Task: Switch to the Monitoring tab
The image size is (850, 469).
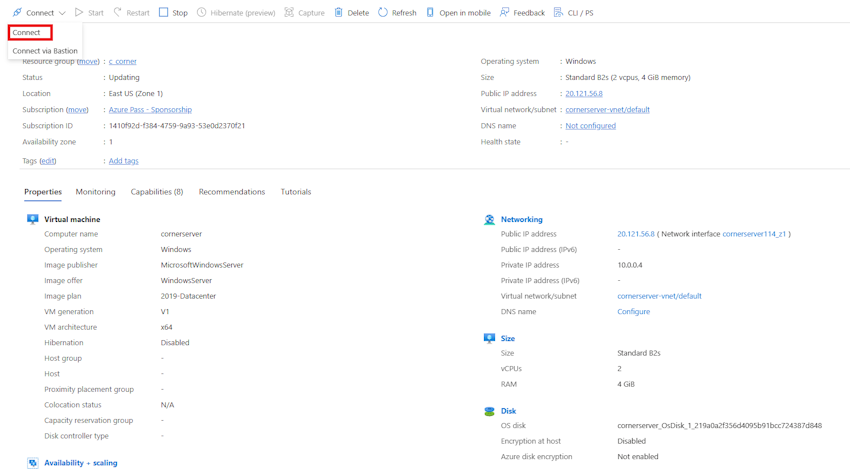Action: 95,192
